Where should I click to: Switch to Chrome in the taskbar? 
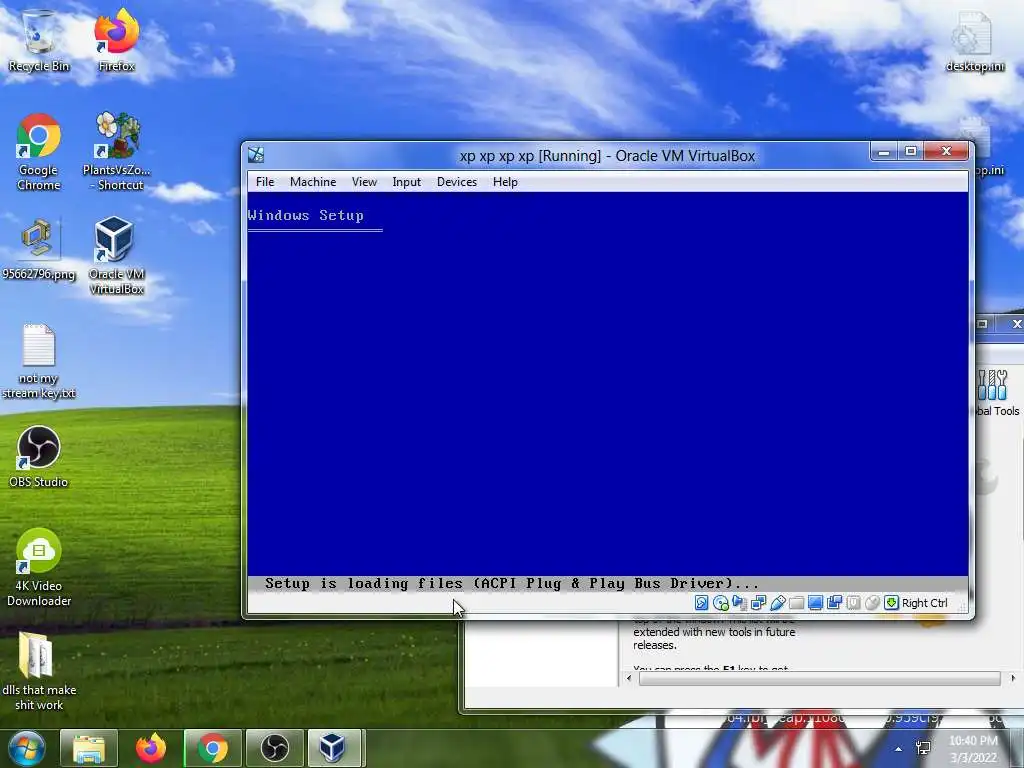[213, 748]
